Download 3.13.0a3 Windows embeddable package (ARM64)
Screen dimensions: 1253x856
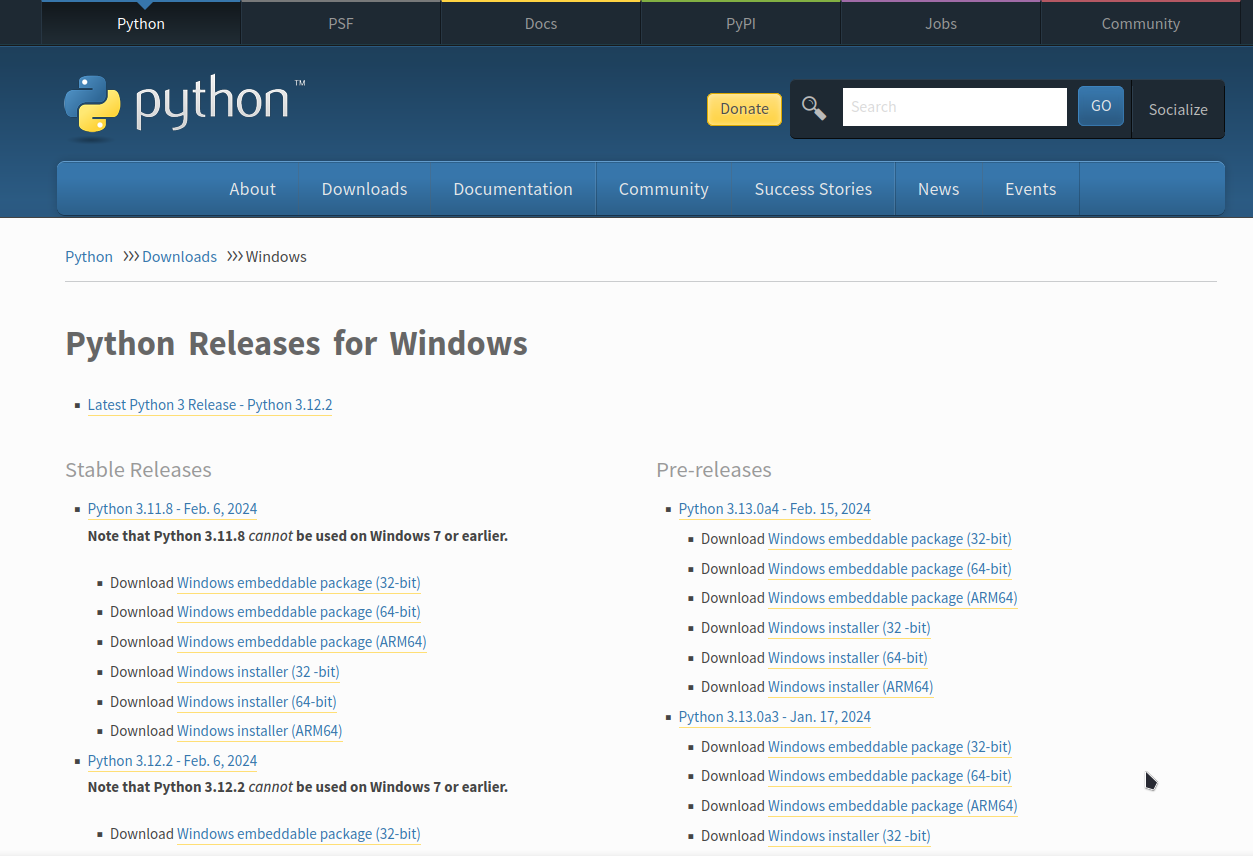893,806
